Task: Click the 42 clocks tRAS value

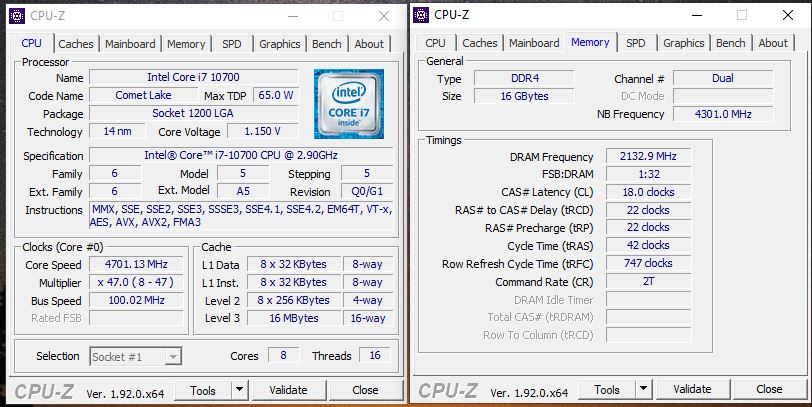Action: tap(648, 245)
